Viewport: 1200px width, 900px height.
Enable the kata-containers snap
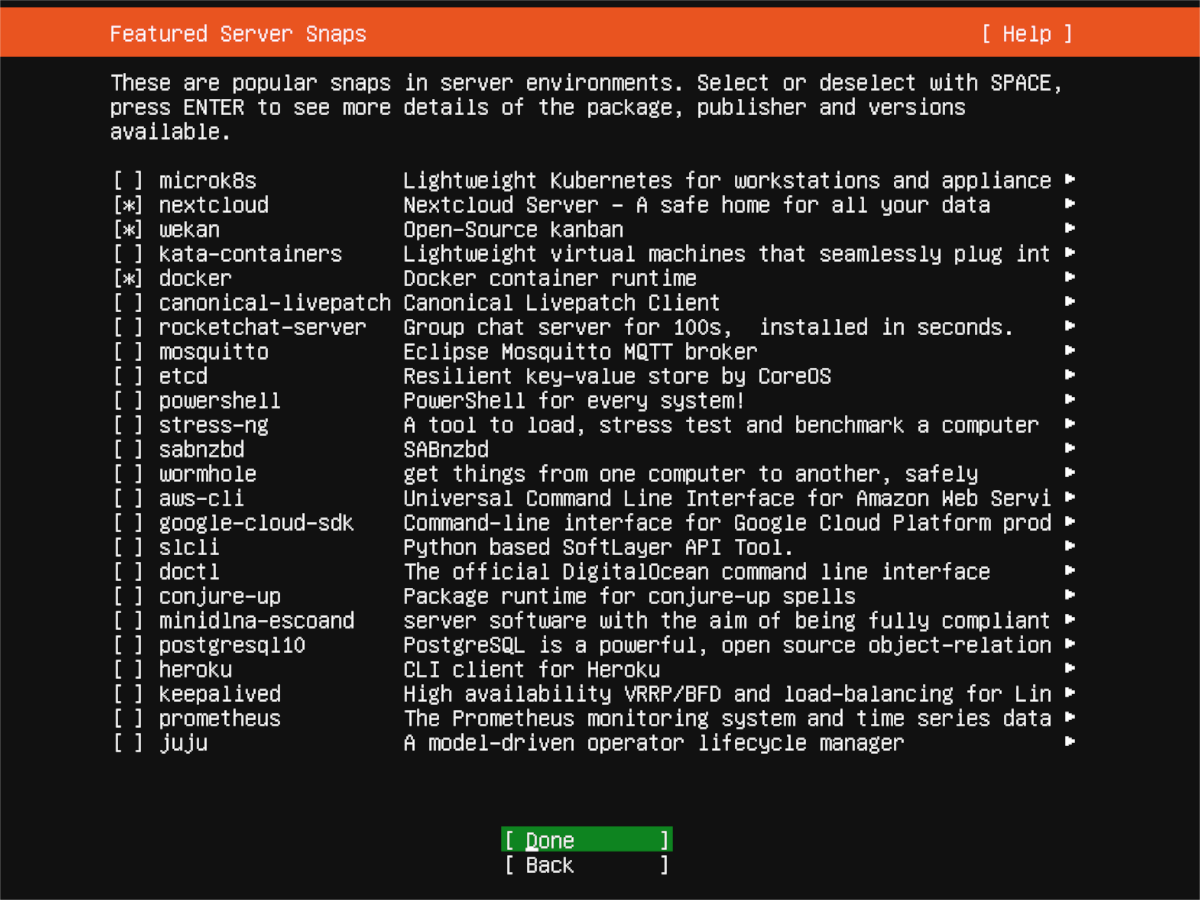coord(130,254)
